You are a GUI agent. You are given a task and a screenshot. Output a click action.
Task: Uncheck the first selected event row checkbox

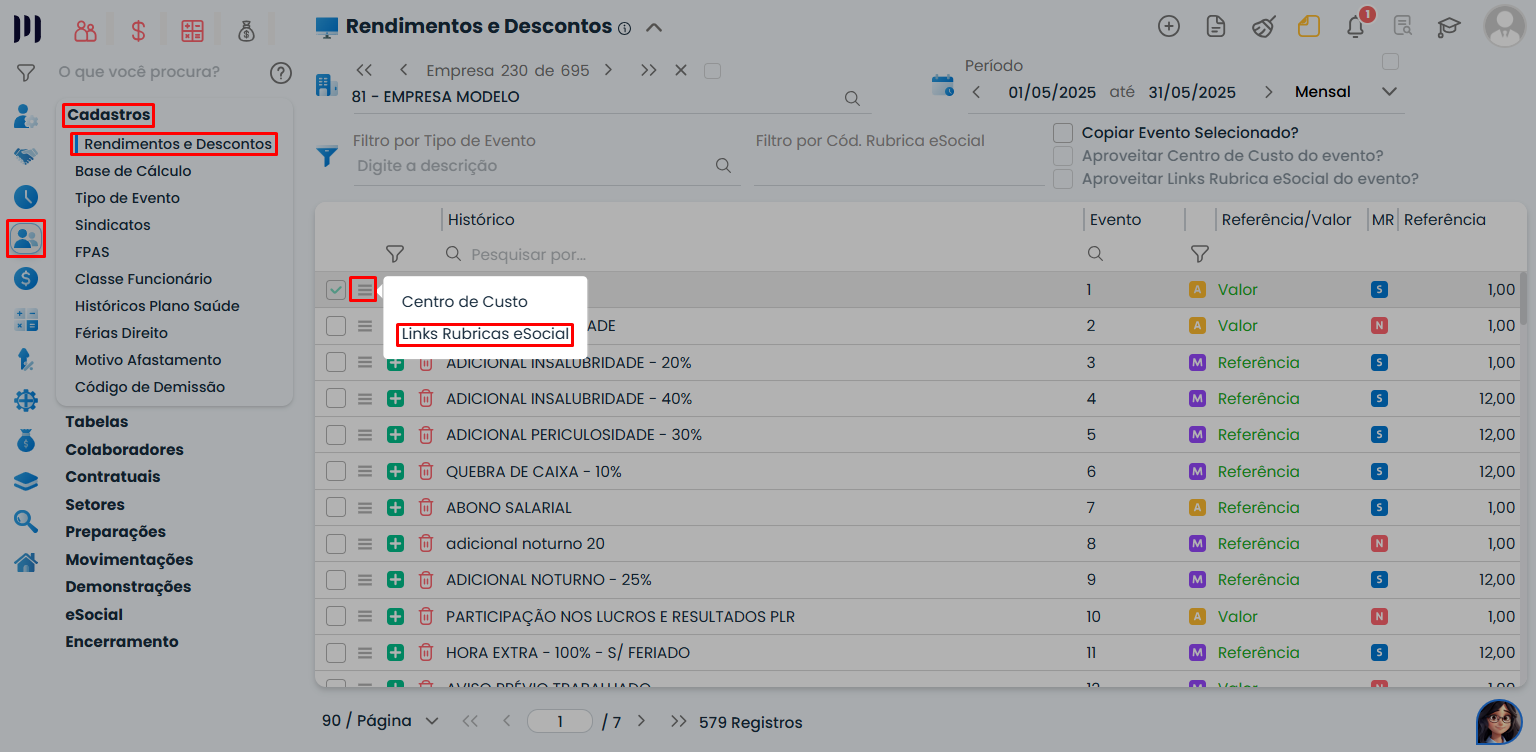click(x=336, y=290)
